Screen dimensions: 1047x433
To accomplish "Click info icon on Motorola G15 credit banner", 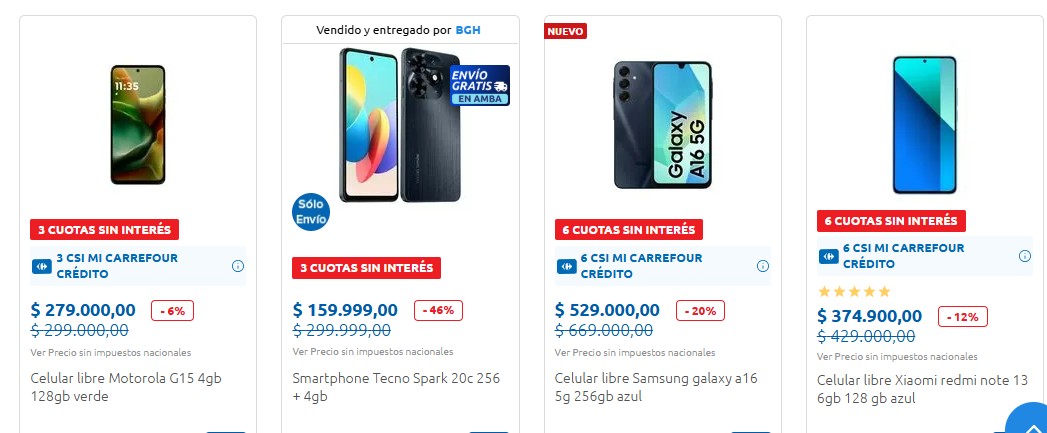I will click(x=238, y=266).
